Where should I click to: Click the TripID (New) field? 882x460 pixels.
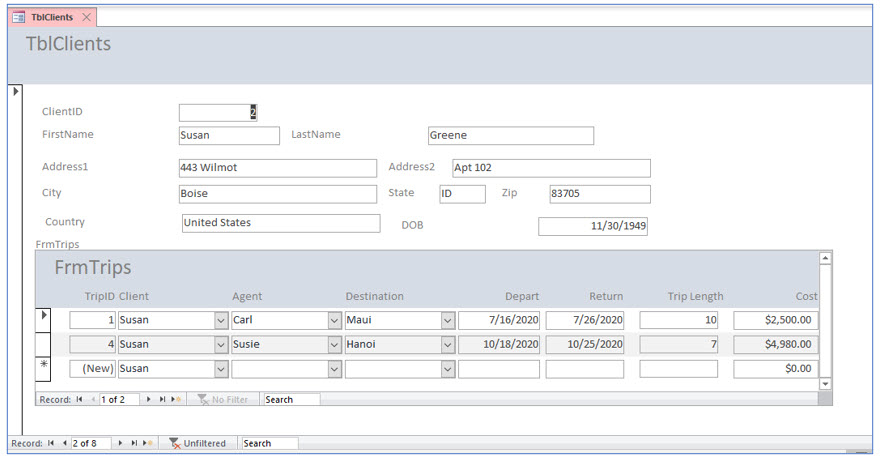93,369
